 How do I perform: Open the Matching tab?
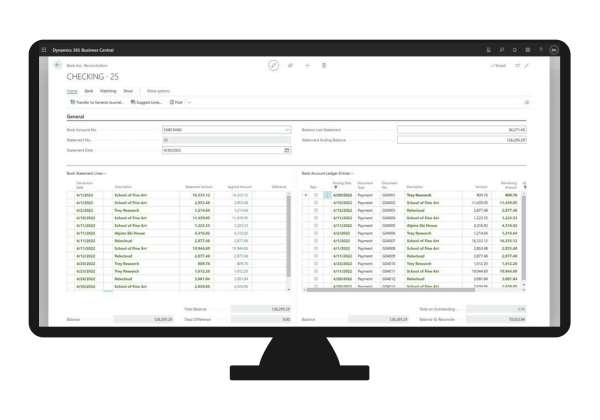tap(108, 91)
